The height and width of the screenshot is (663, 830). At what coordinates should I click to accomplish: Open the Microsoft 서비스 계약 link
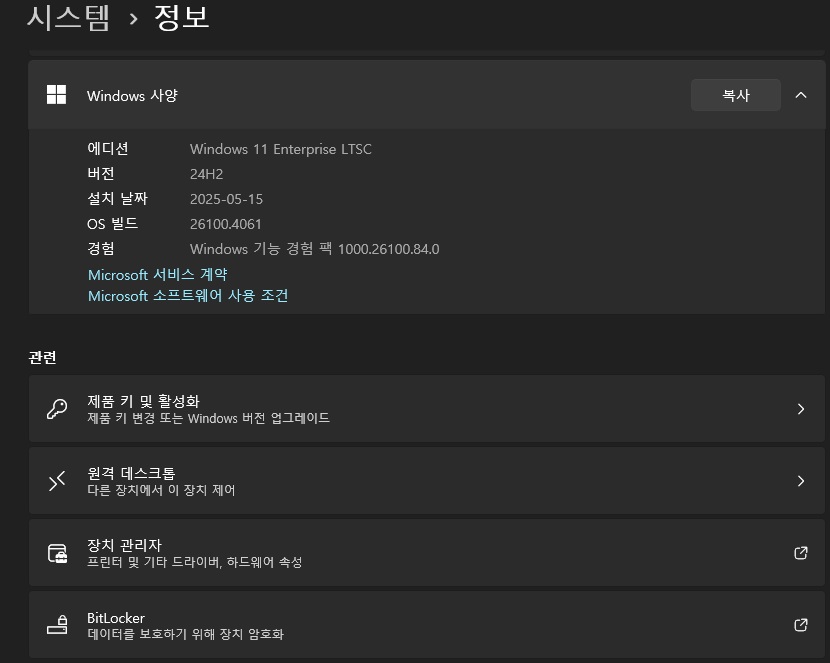pos(158,275)
